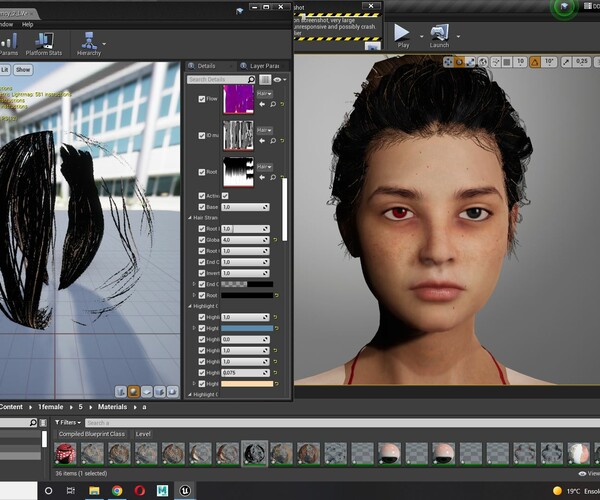Collapse the first Highlight category header
Viewport: 600px width, 500px height.
tap(190, 306)
